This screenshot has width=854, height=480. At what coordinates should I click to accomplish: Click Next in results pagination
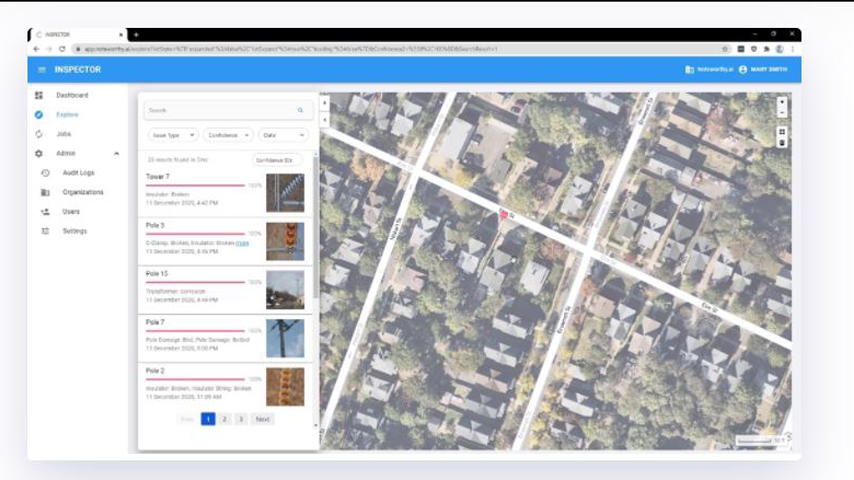pyautogui.click(x=262, y=419)
